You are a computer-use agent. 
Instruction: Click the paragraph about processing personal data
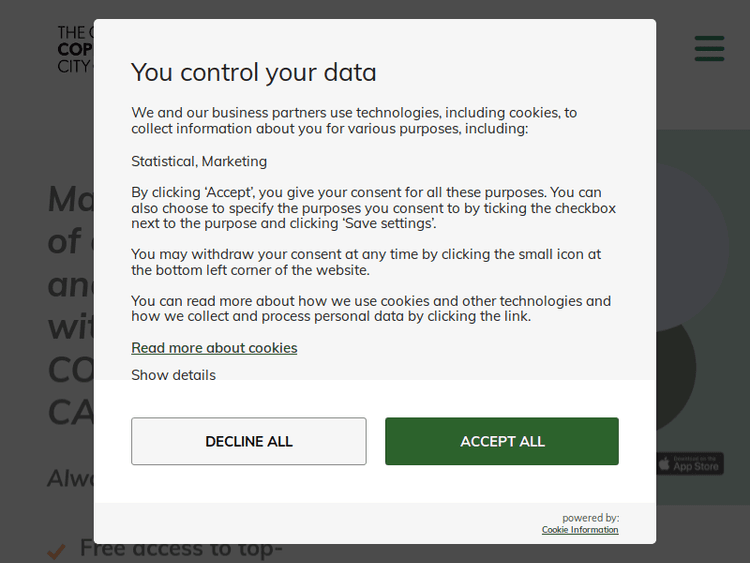[370, 309]
